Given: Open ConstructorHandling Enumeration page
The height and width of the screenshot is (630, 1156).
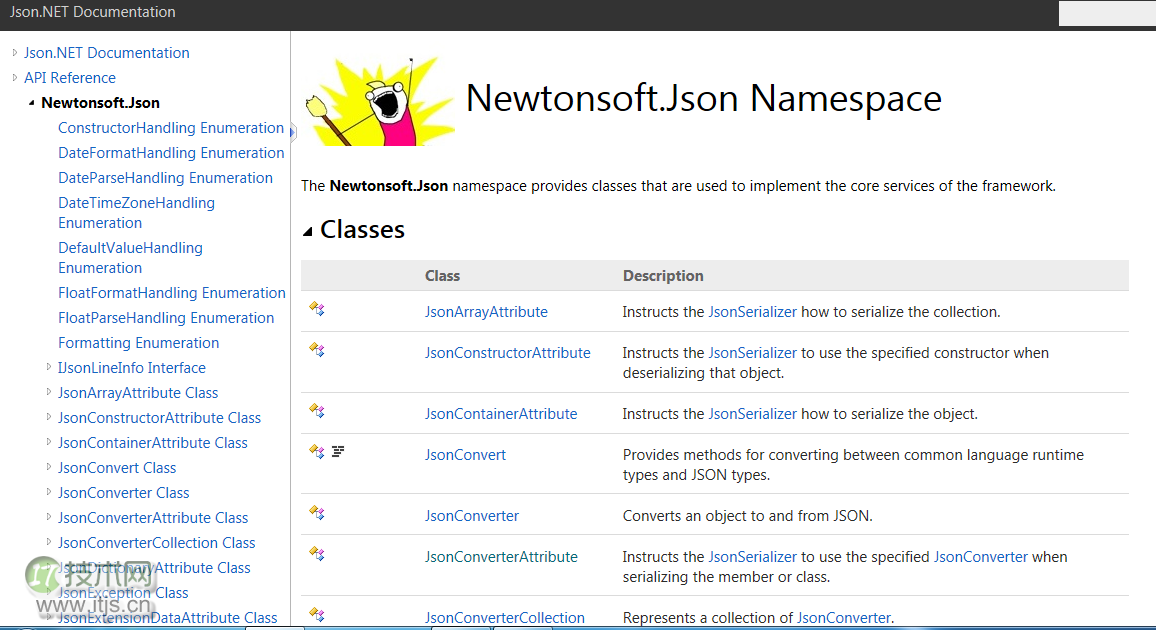Looking at the screenshot, I should coord(171,128).
